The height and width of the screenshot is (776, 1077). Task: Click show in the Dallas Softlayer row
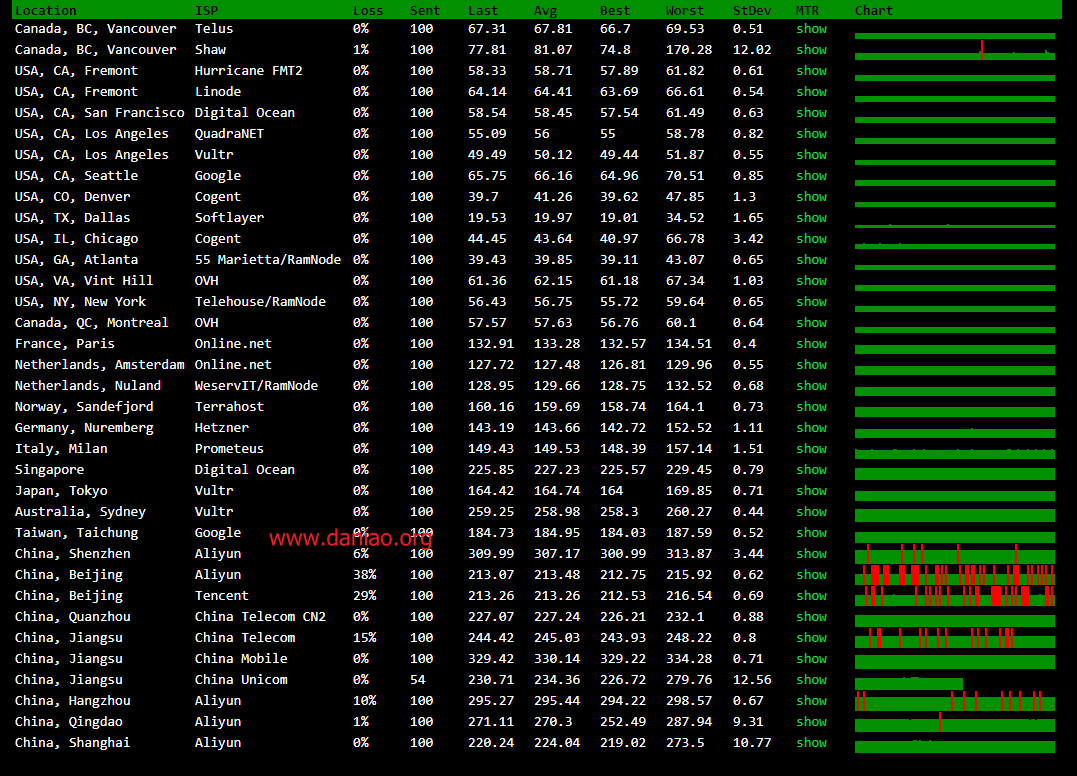(811, 218)
